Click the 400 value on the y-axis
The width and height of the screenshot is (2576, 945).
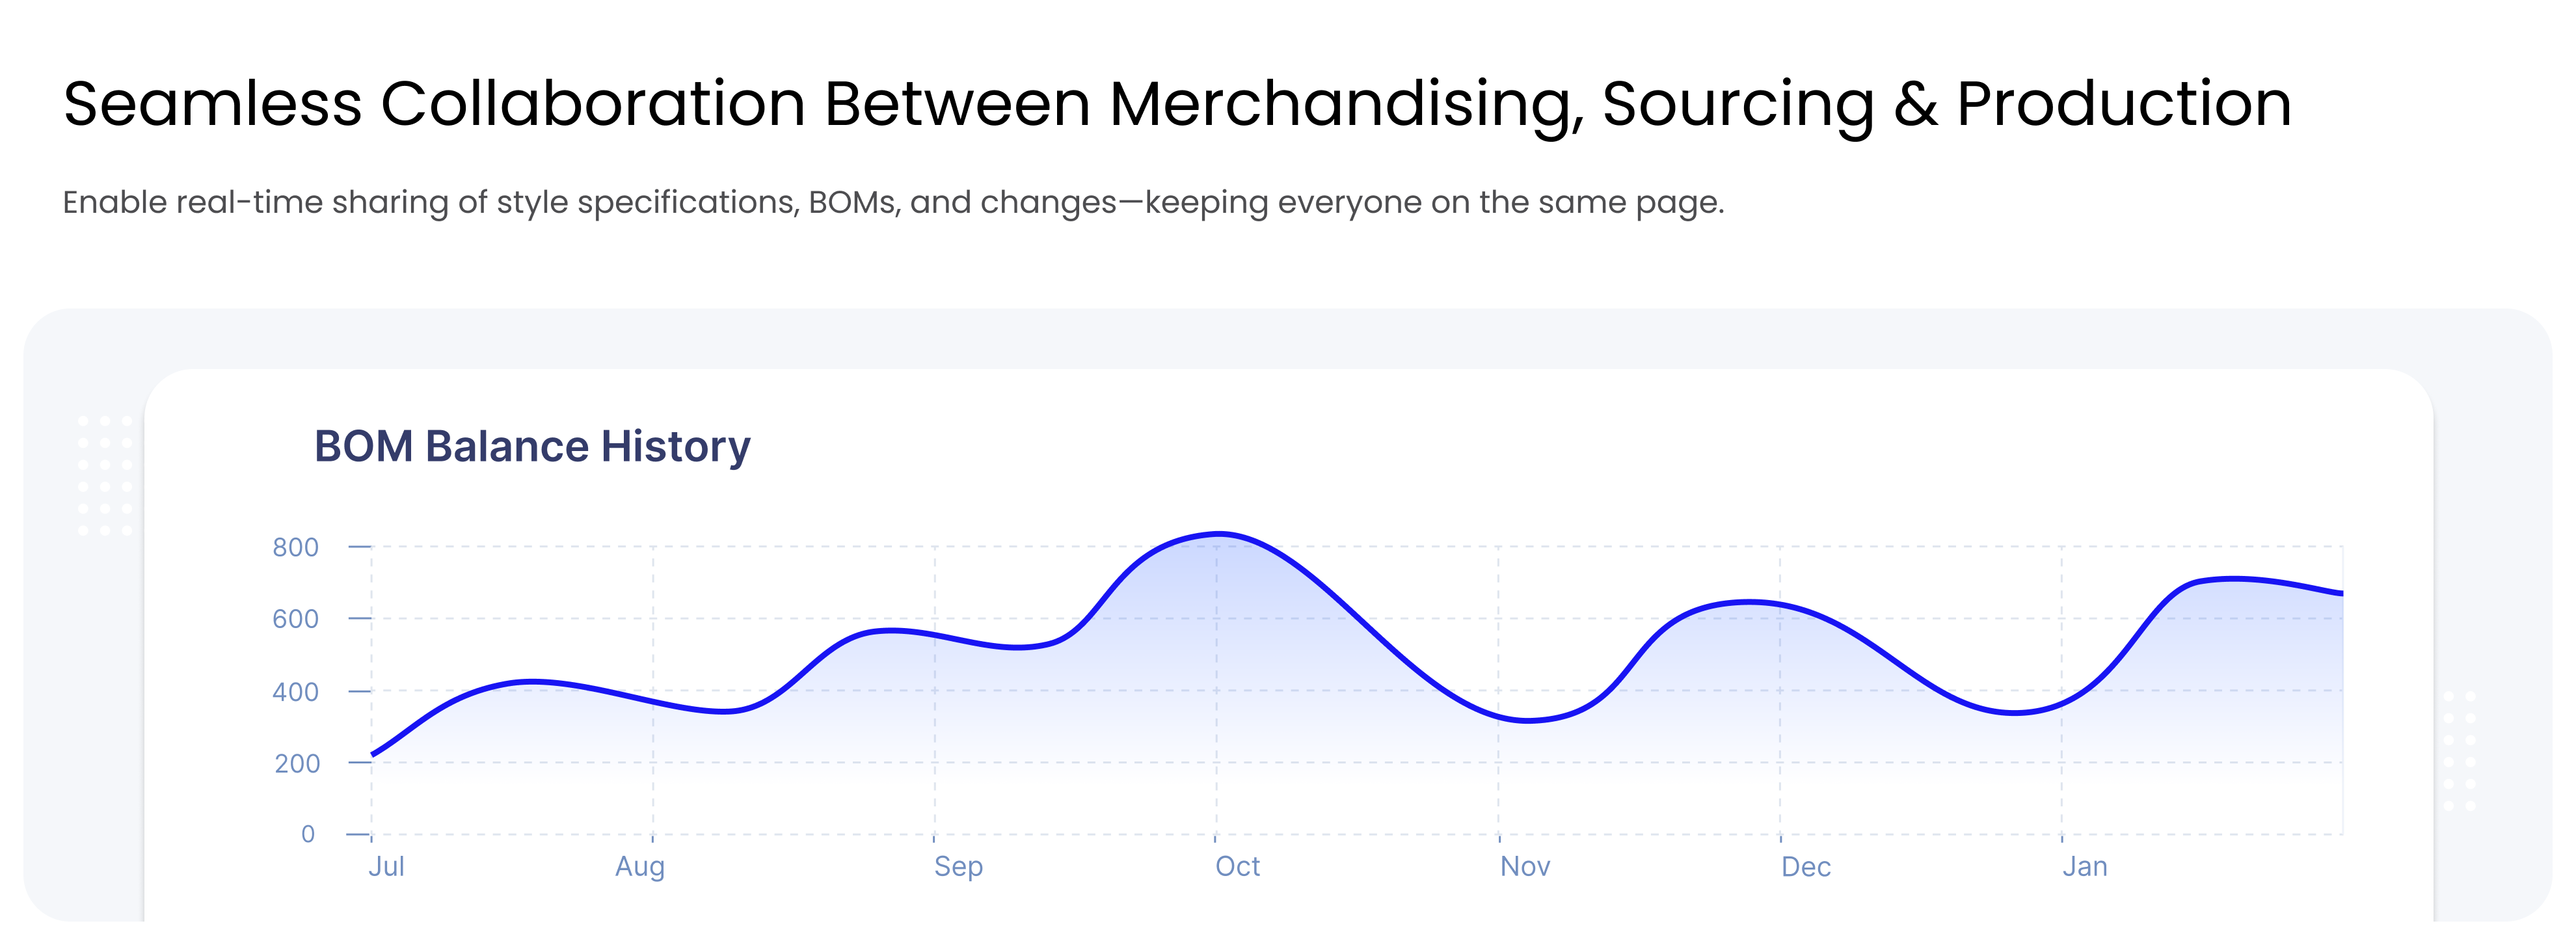[x=295, y=692]
